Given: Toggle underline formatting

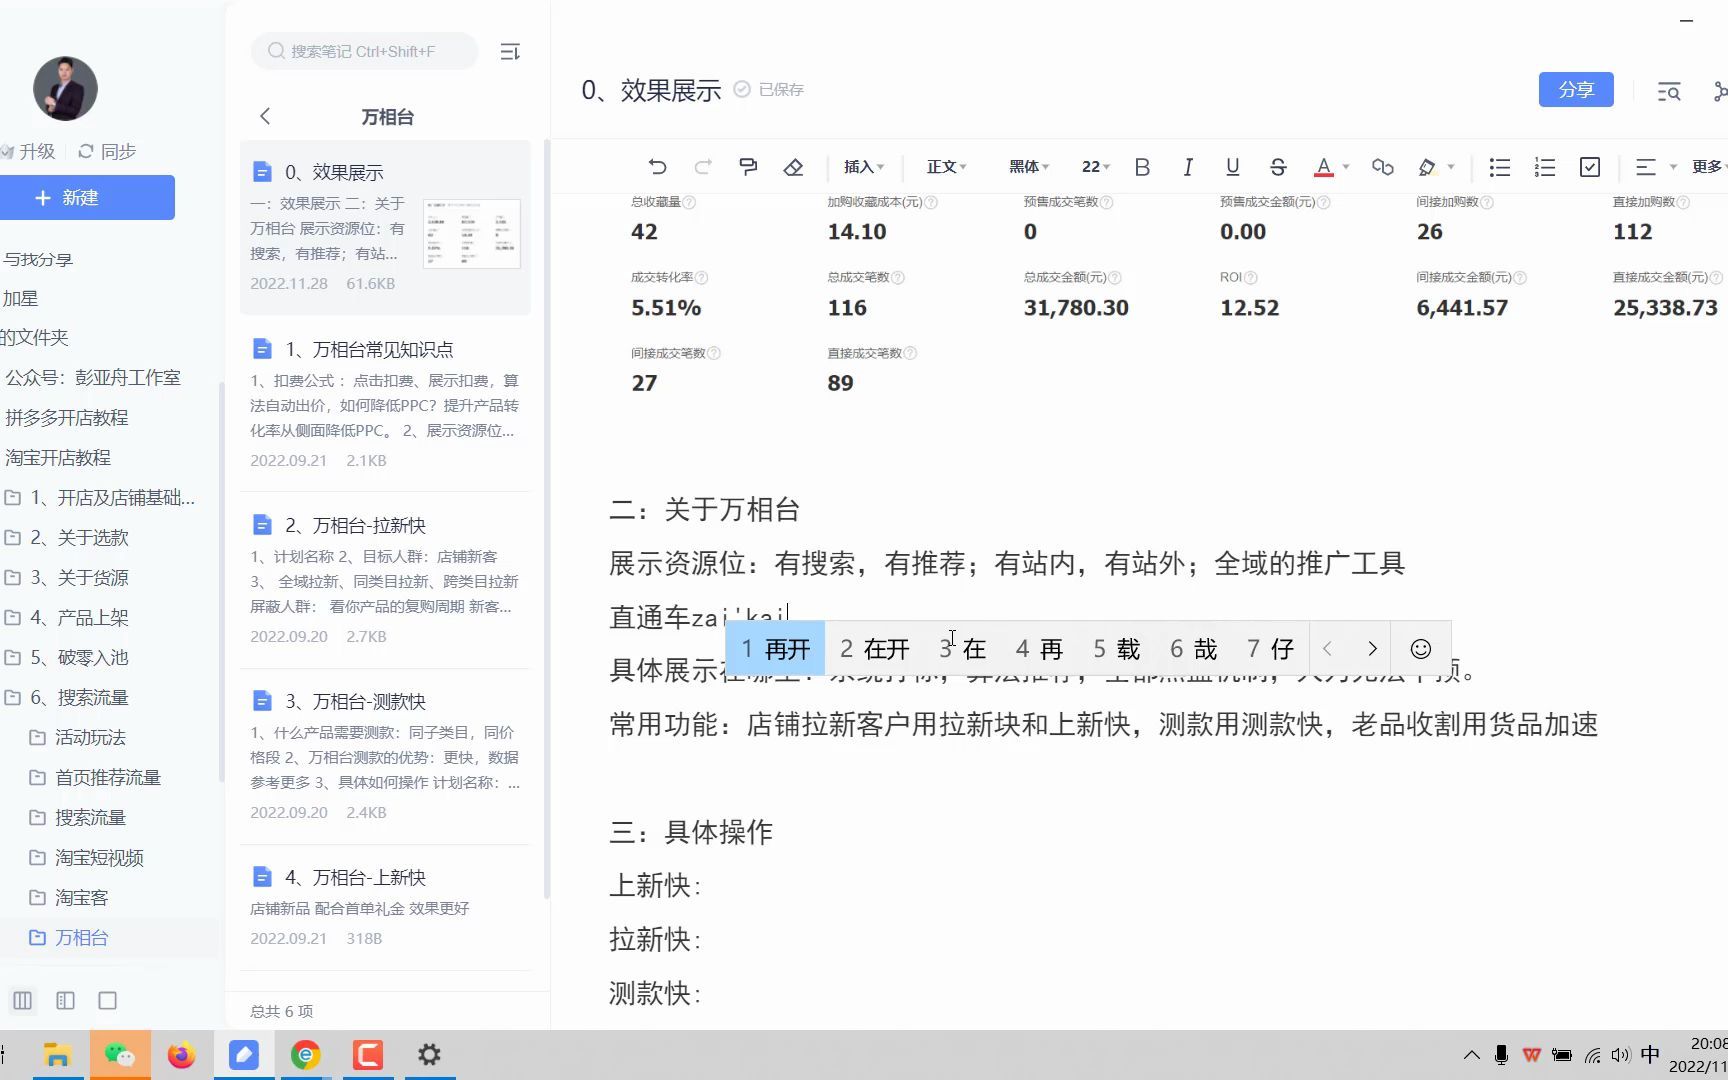Looking at the screenshot, I should click(1232, 167).
